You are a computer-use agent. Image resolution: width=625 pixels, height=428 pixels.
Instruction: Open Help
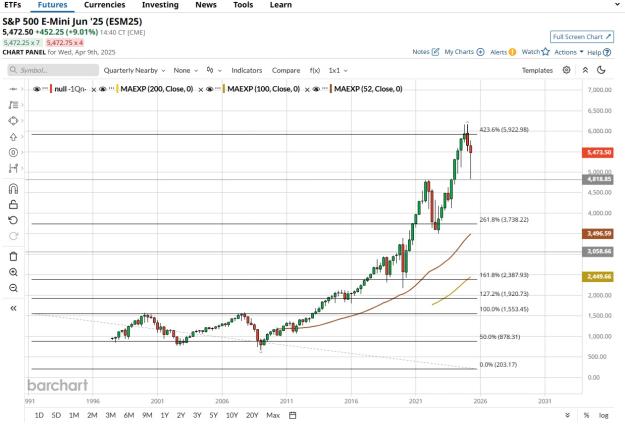(x=599, y=52)
